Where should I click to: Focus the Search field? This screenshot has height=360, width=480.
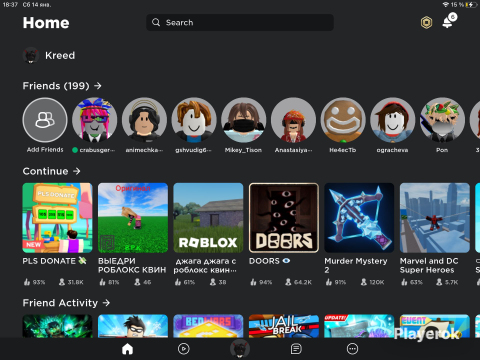pos(240,22)
